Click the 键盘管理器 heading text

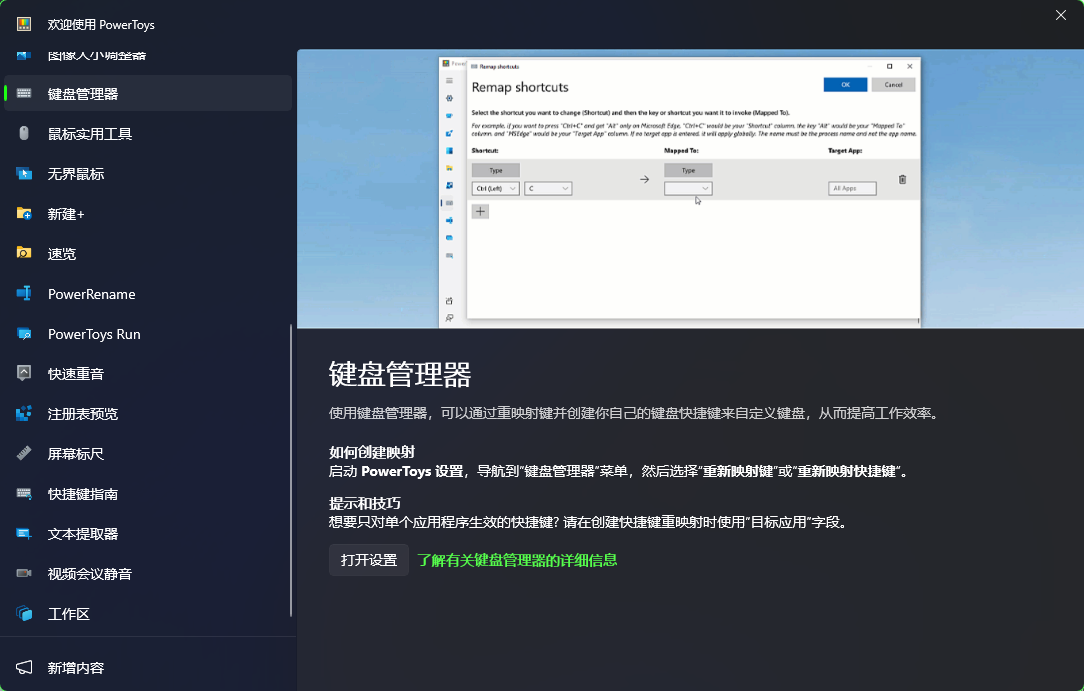[400, 375]
